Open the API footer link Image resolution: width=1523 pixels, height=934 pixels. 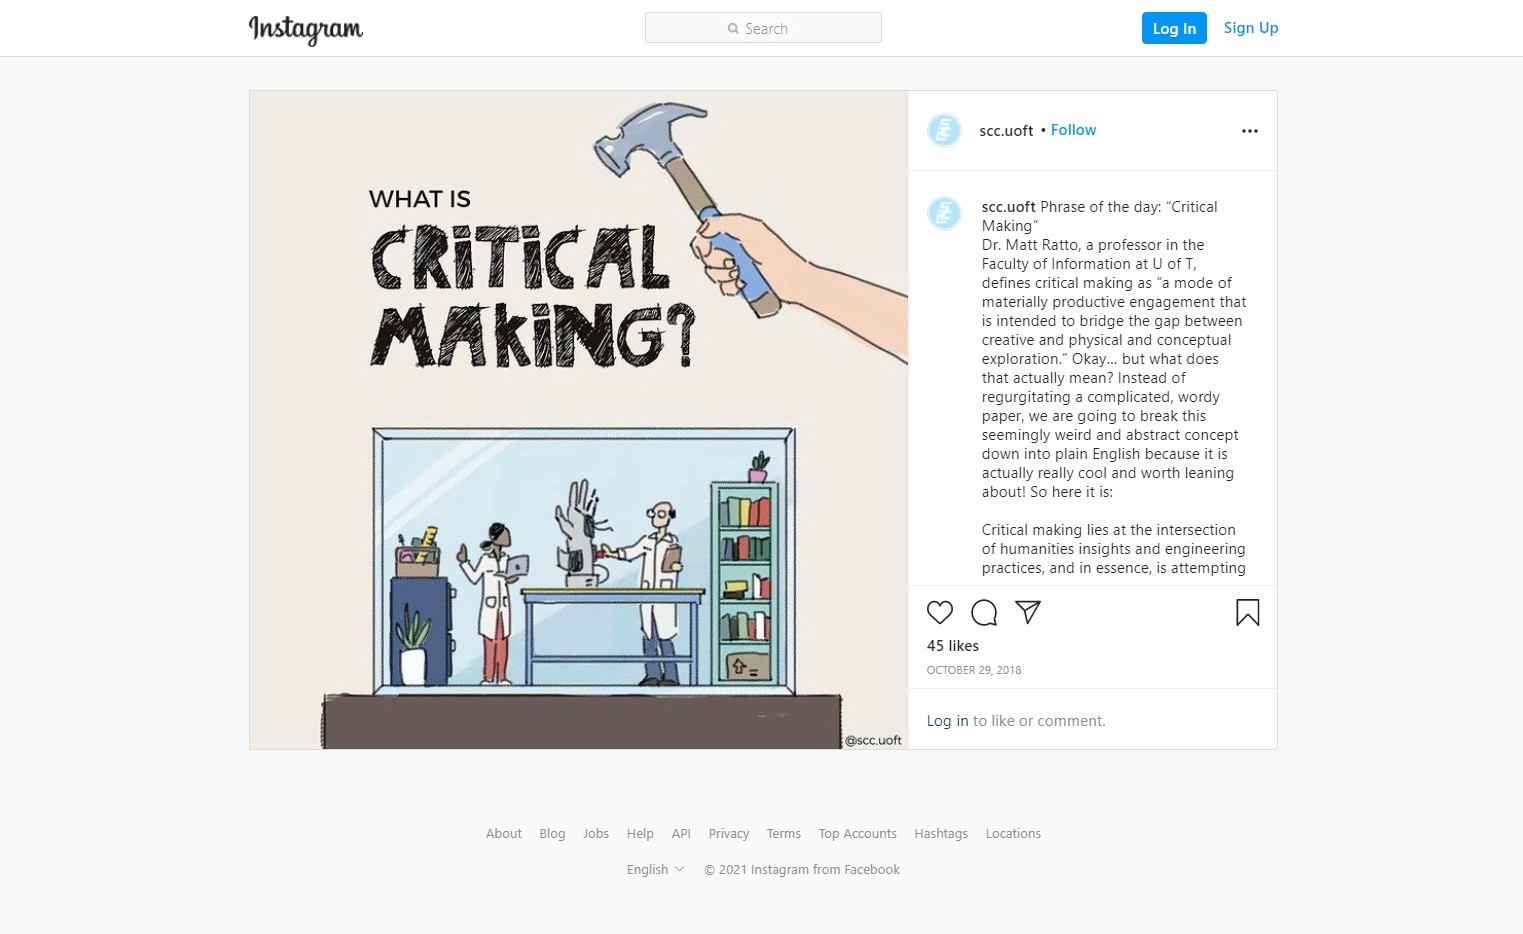681,834
